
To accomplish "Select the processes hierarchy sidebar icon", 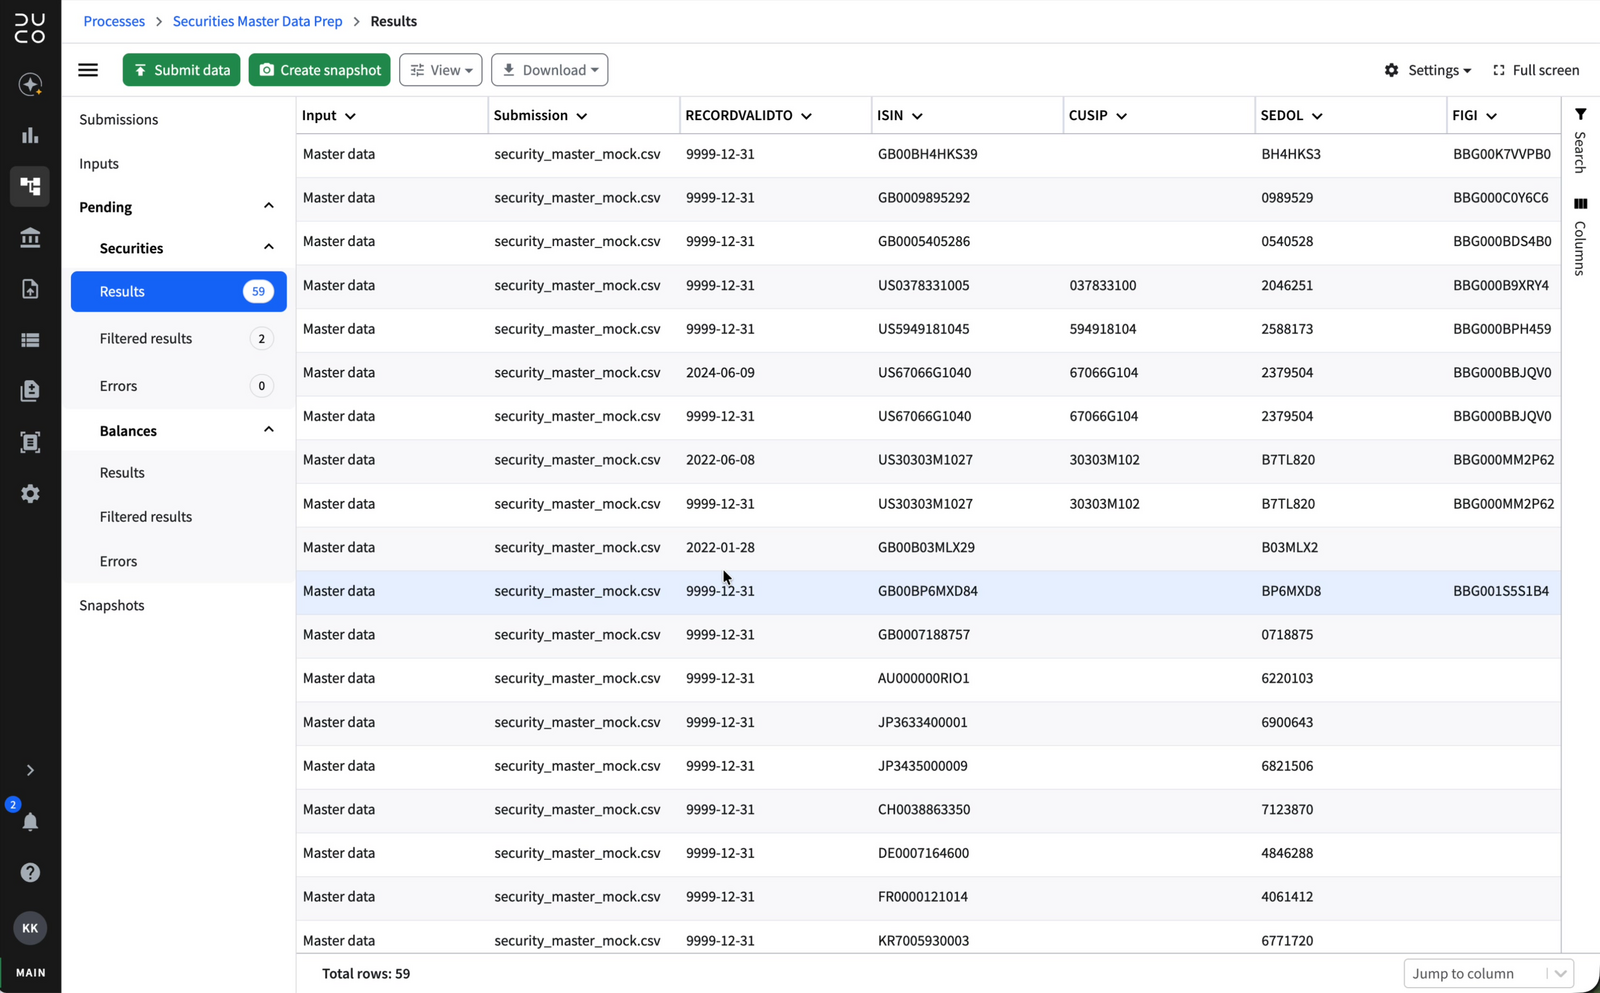I will tap(30, 186).
